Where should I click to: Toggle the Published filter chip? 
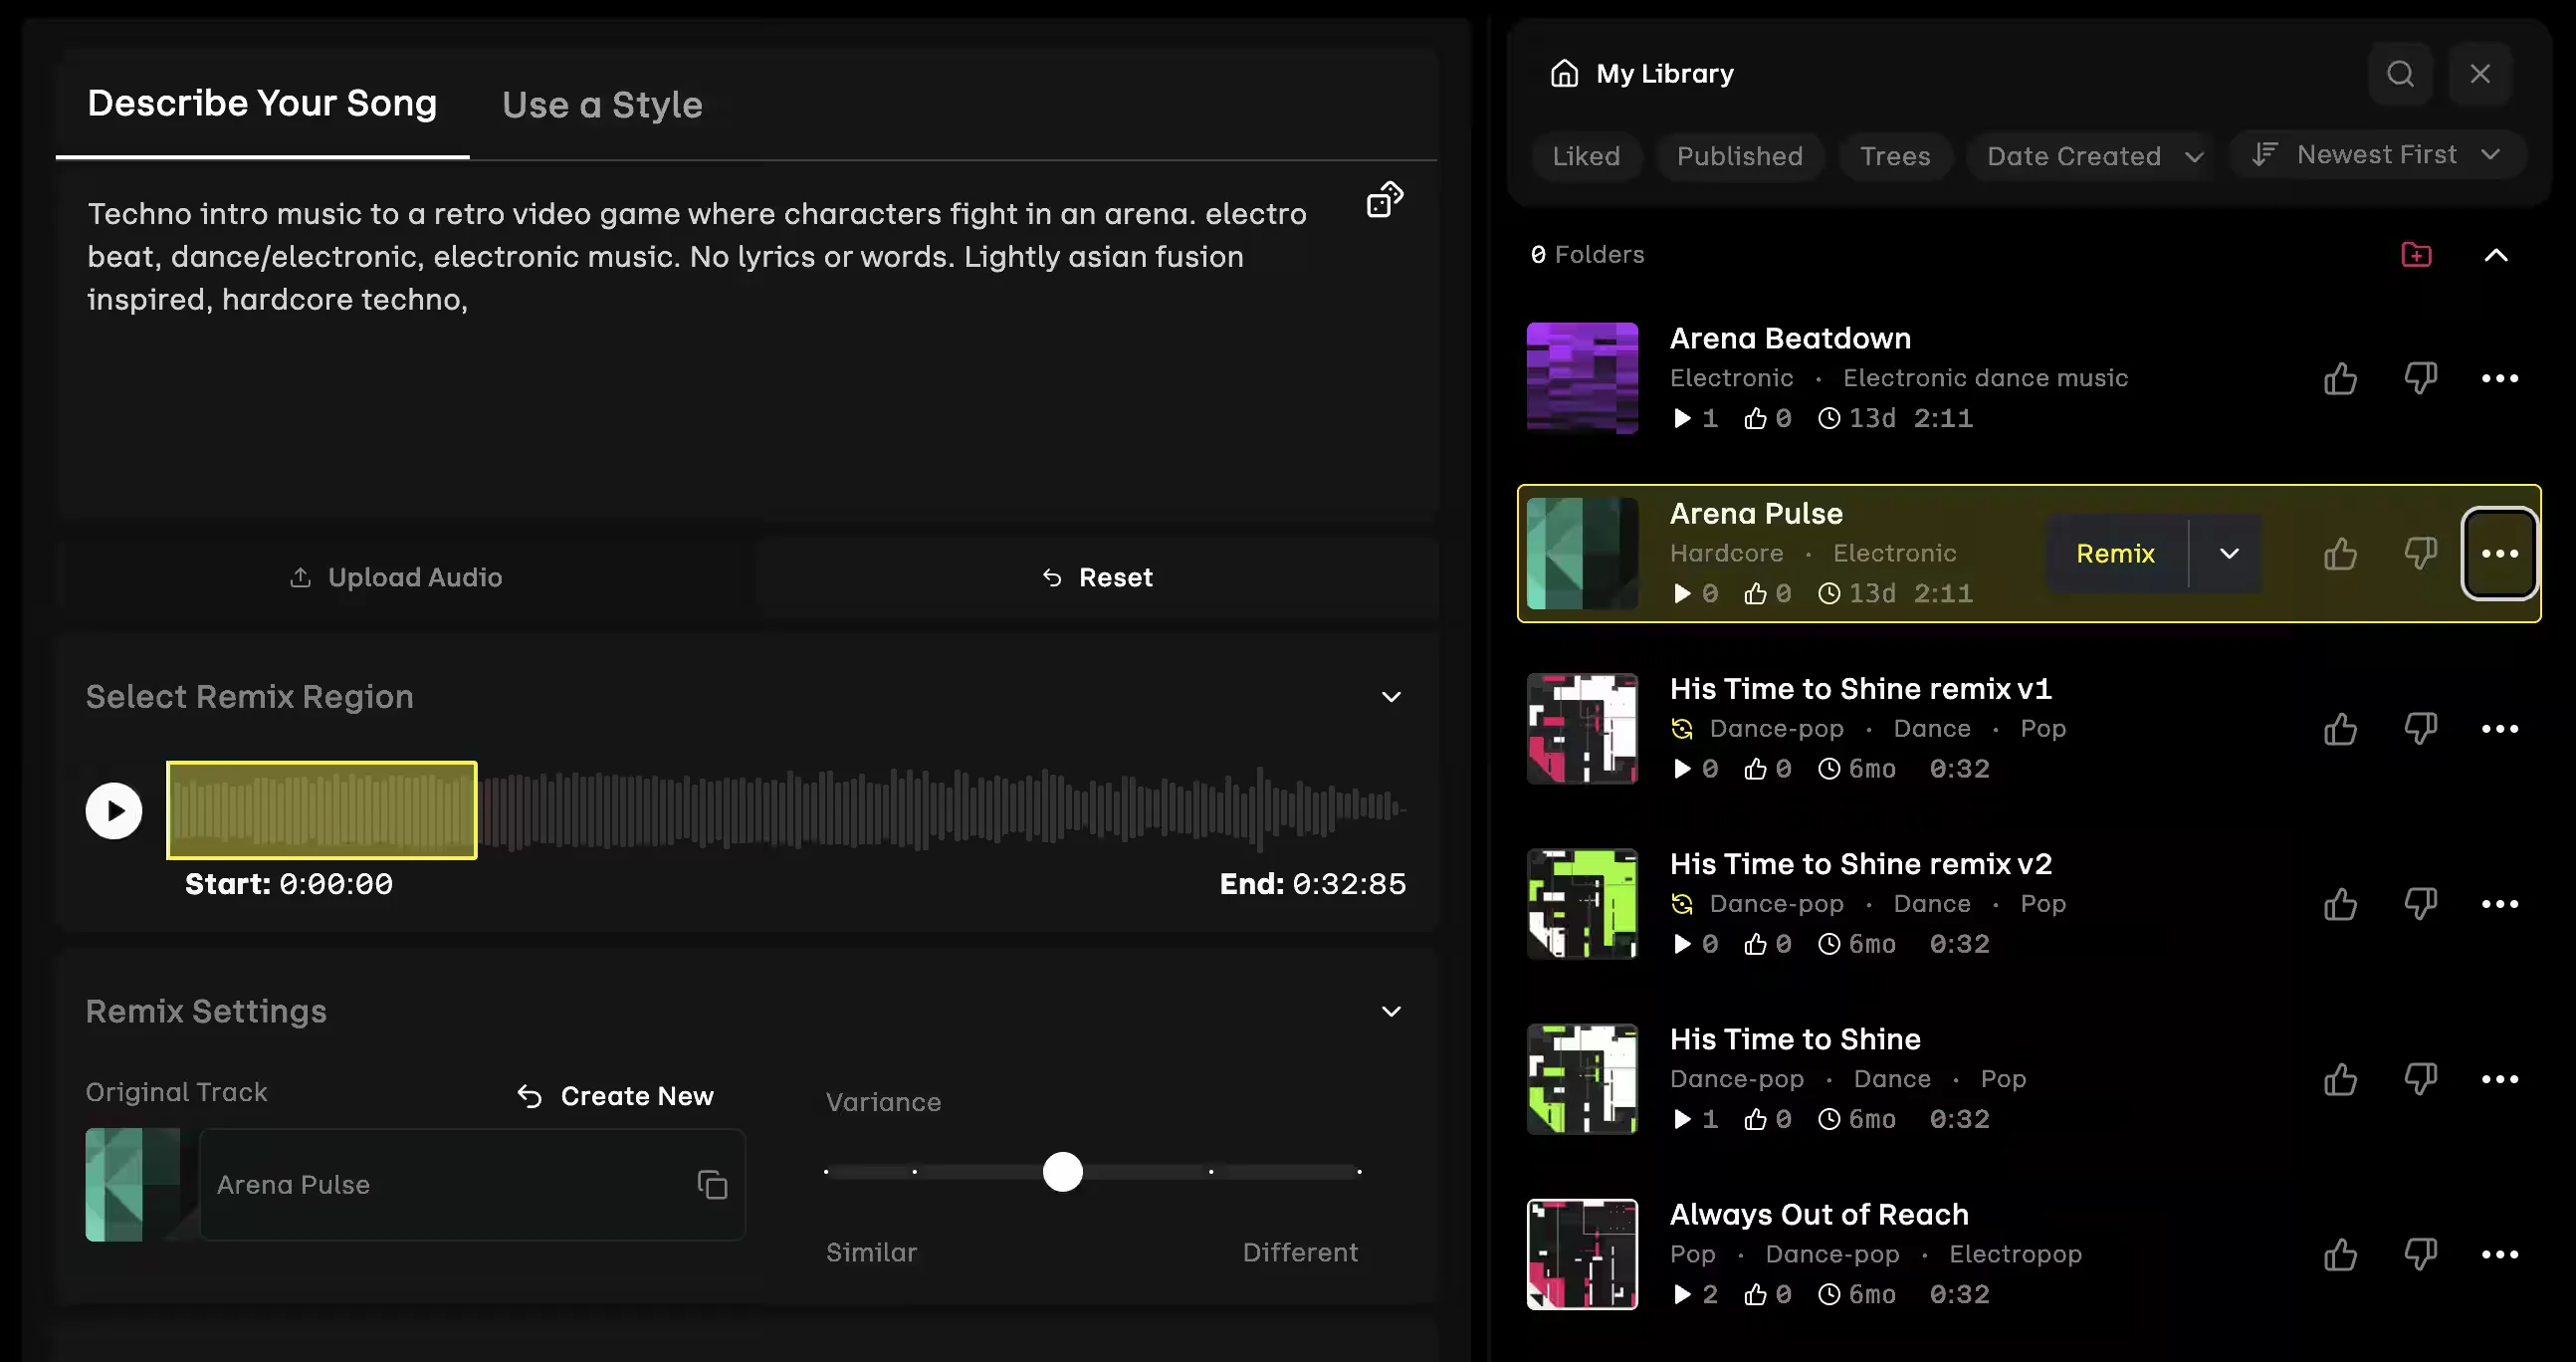[x=1739, y=157]
